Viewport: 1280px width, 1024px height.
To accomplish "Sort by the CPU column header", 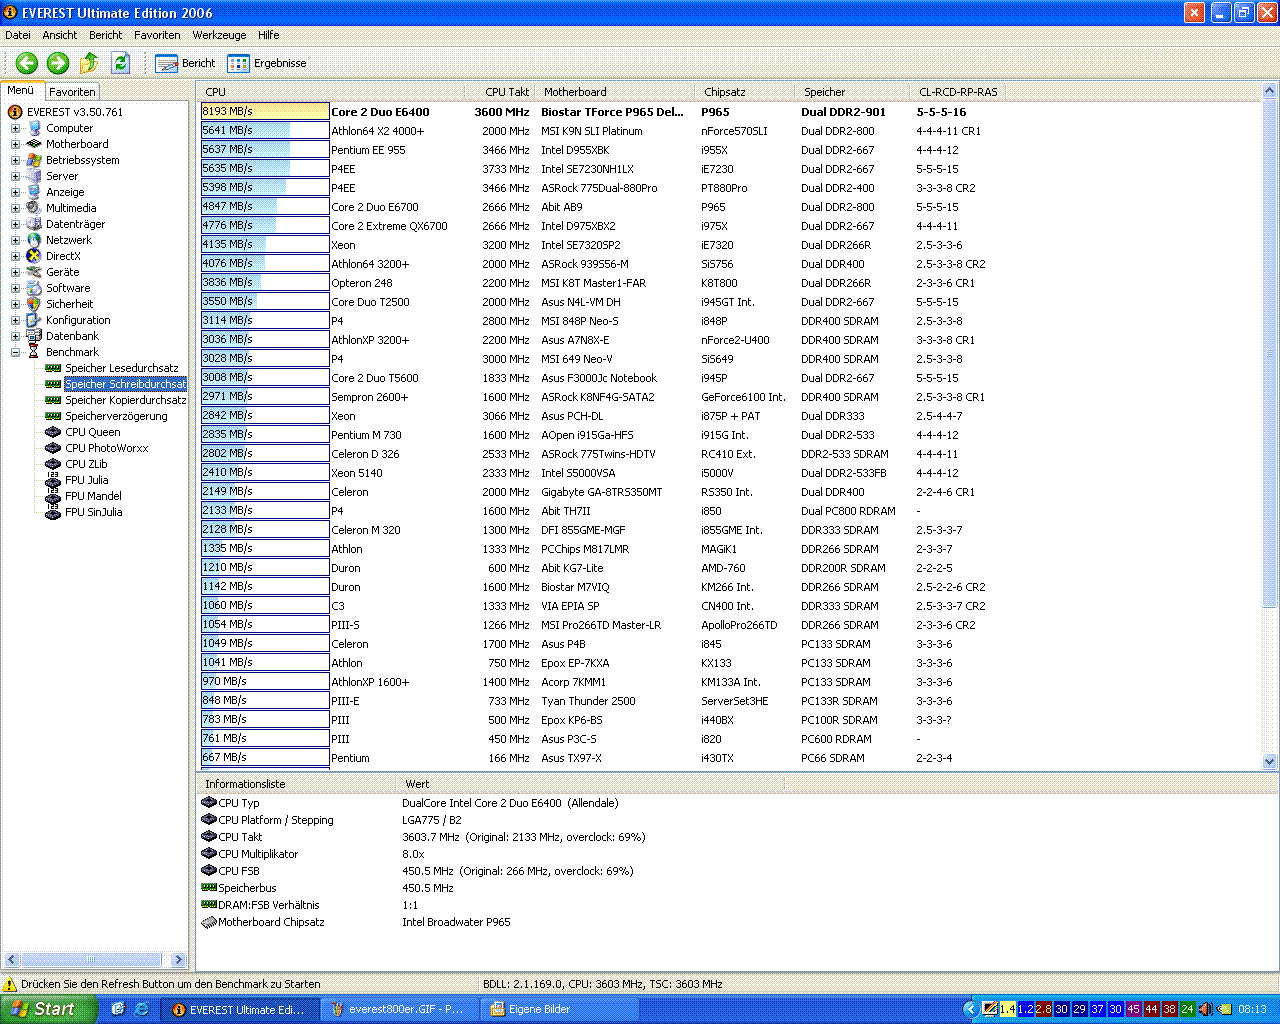I will tap(331, 92).
